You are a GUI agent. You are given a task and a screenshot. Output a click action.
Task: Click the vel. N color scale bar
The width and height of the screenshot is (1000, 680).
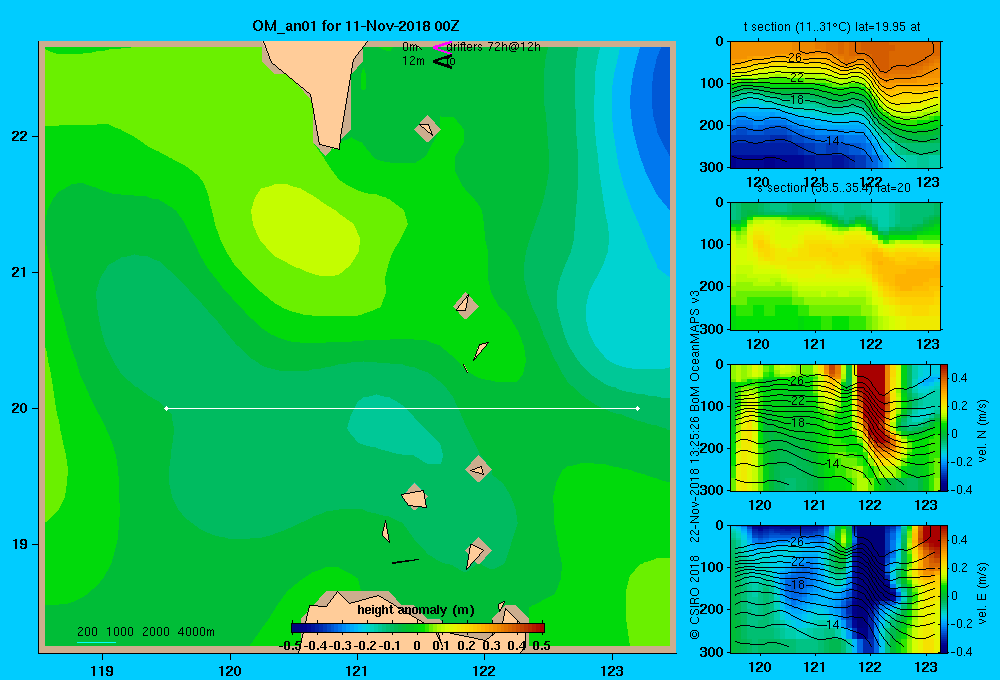coord(944,427)
